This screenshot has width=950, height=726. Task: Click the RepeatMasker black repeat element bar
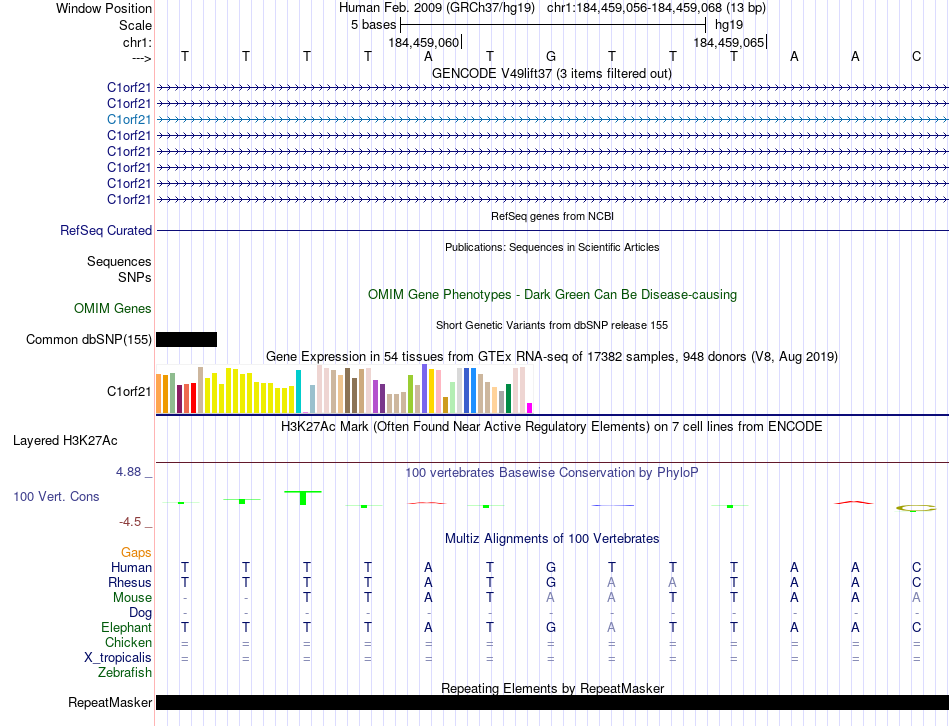coord(552,702)
